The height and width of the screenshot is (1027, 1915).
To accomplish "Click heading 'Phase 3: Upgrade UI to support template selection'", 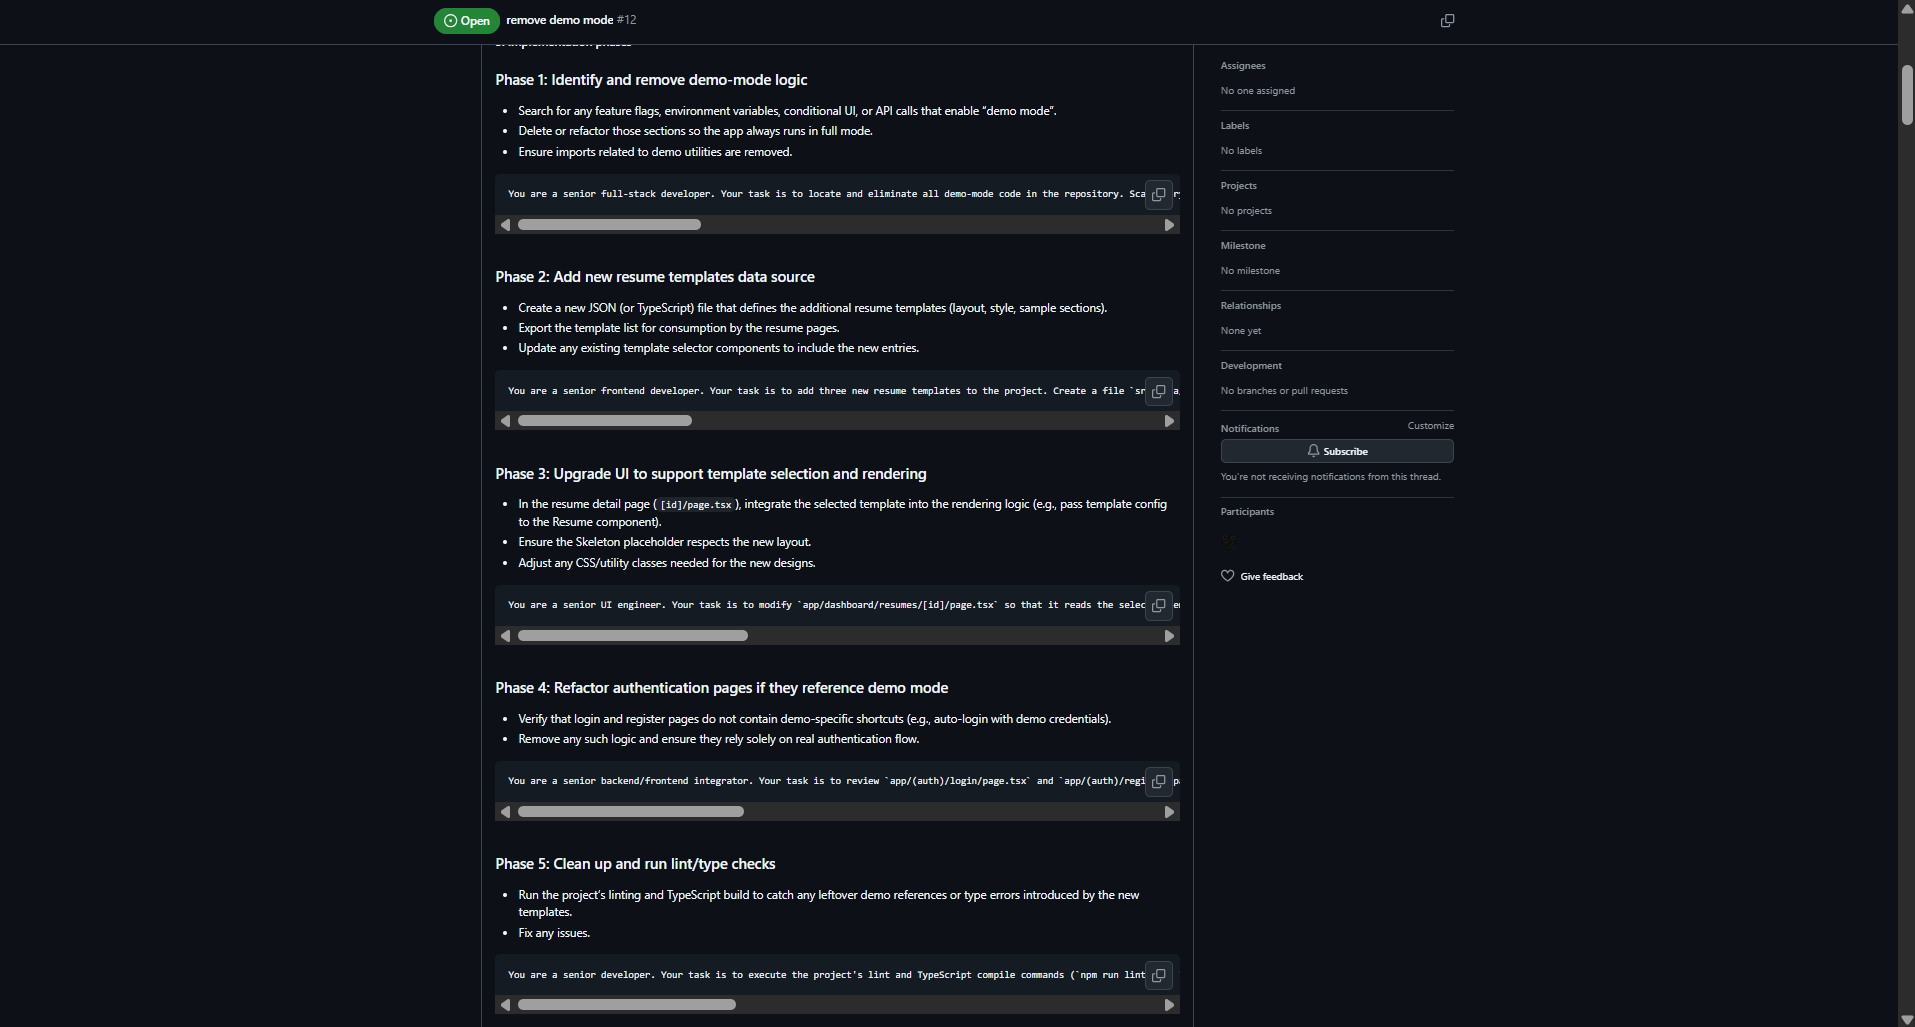I will (x=711, y=474).
